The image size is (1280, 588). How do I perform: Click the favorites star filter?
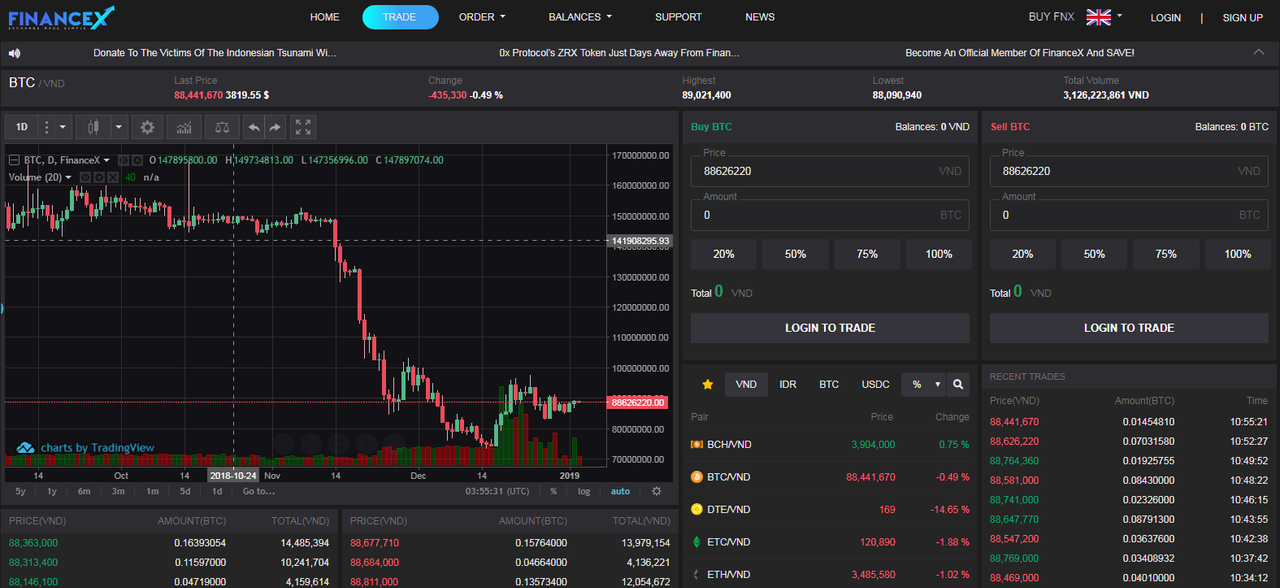pyautogui.click(x=708, y=384)
